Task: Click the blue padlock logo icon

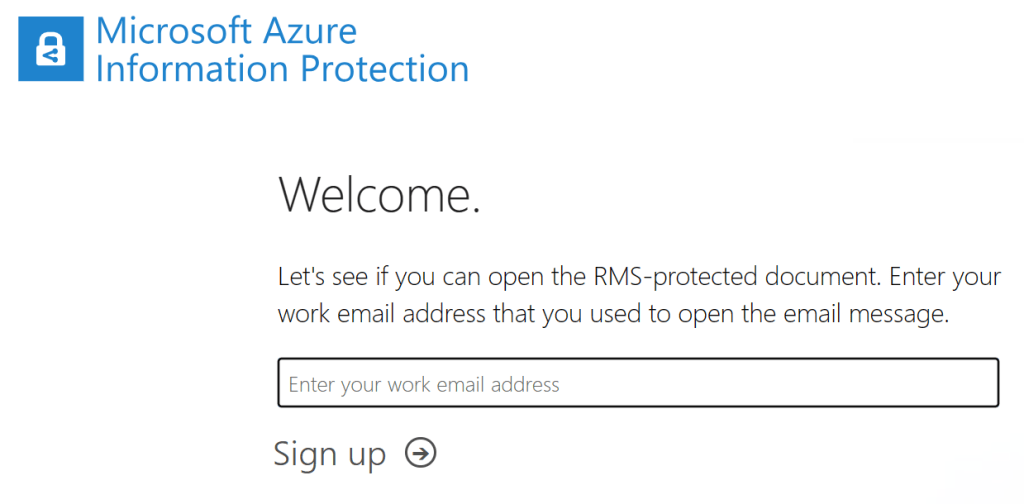Action: (50, 49)
